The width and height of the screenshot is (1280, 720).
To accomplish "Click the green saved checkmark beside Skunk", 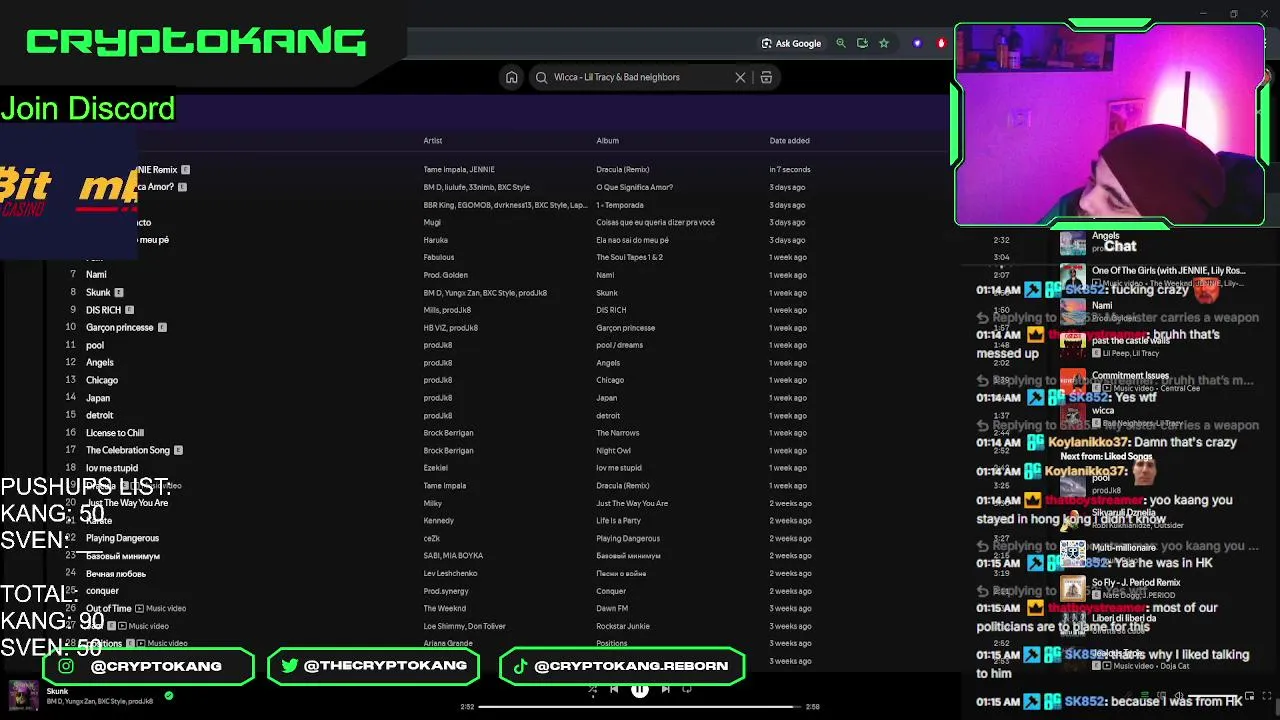I will (x=169, y=696).
